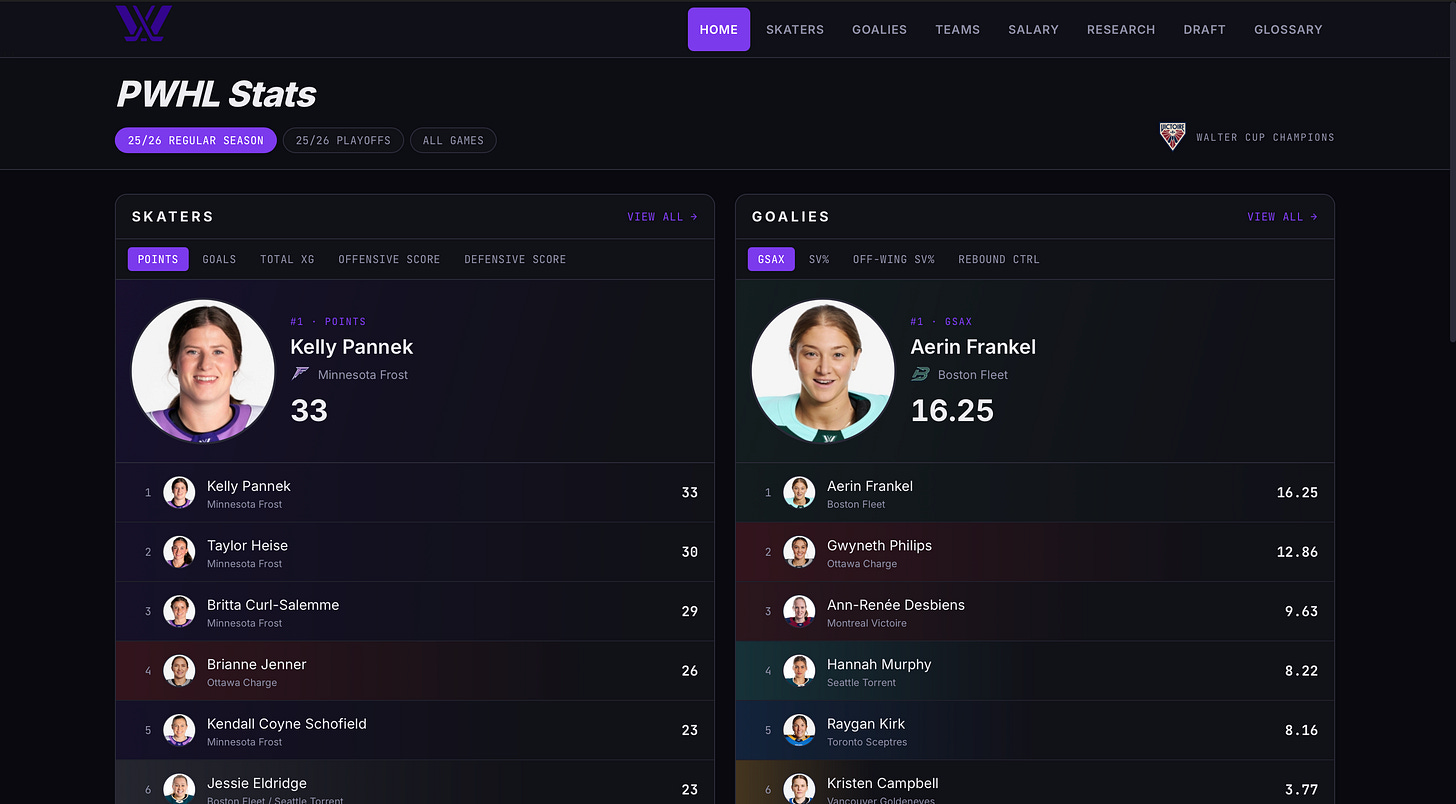
Task: Open the featured Kelly Pannek name heading
Action: point(352,347)
